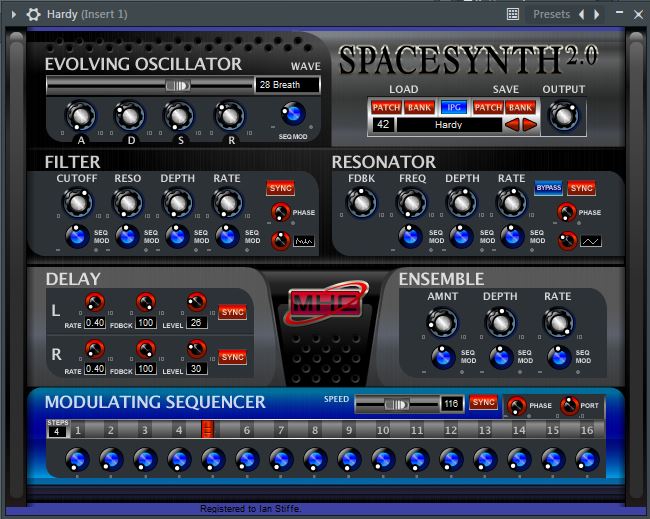650x519 pixels.
Task: Click the '28 Breath' wave name display
Action: (287, 85)
